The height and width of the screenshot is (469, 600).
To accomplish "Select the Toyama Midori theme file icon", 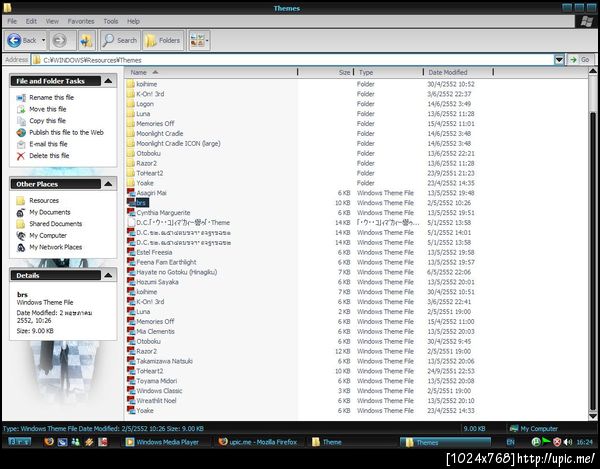I will 131,381.
